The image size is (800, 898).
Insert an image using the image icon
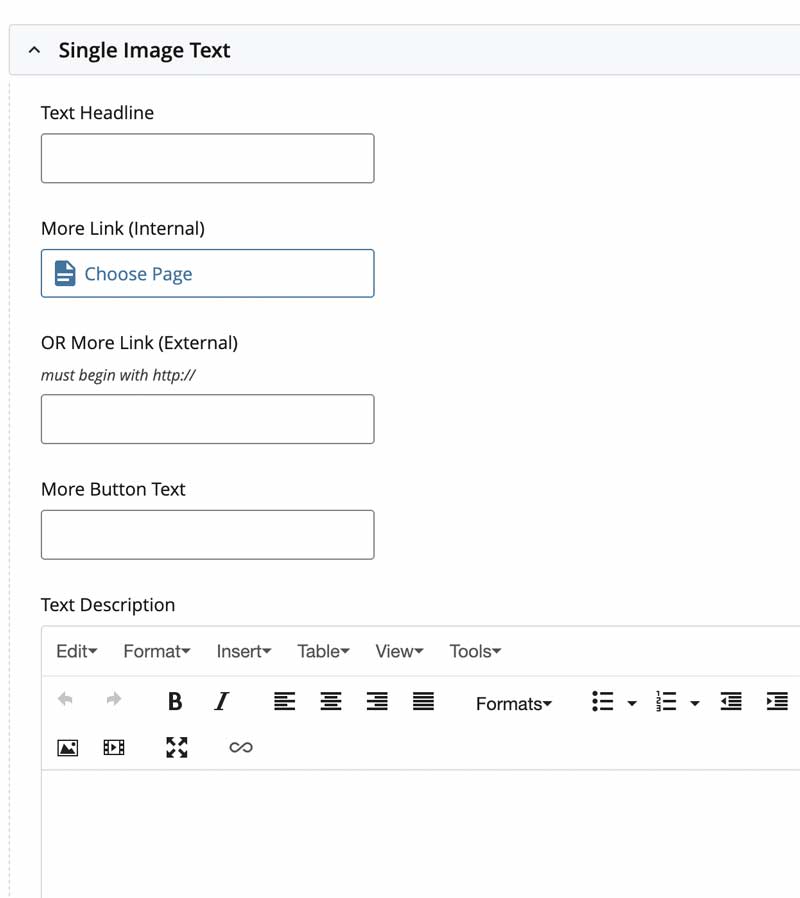[x=68, y=747]
